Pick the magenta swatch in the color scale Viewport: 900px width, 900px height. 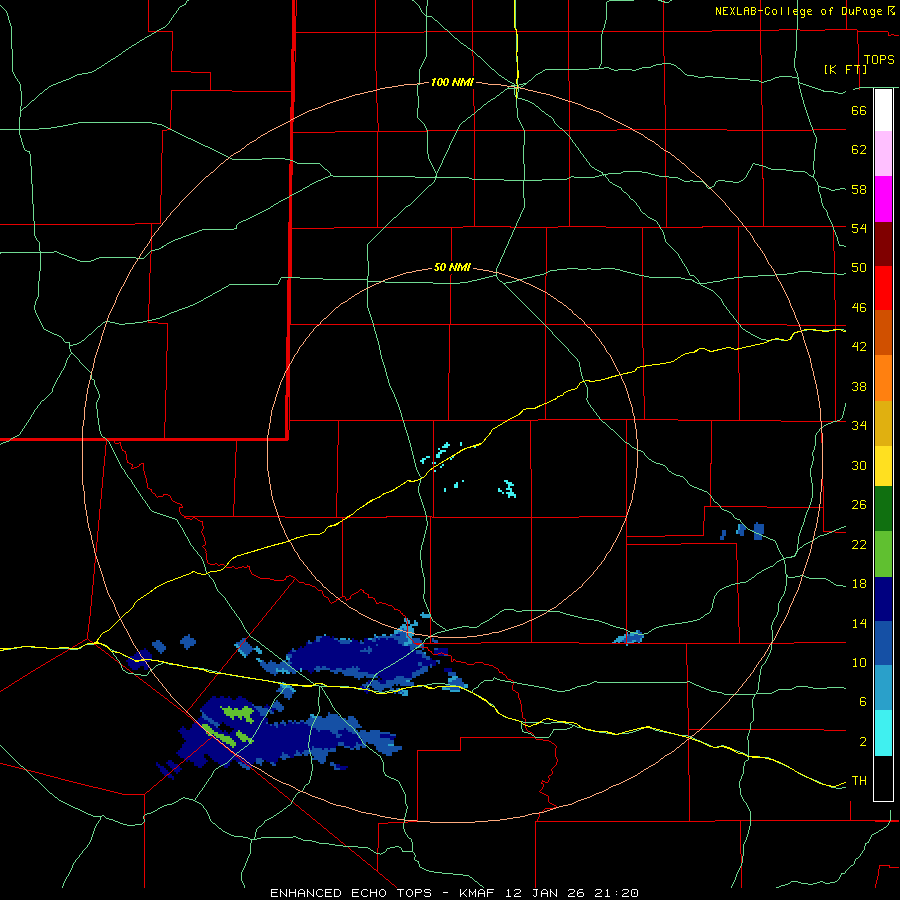tap(883, 199)
